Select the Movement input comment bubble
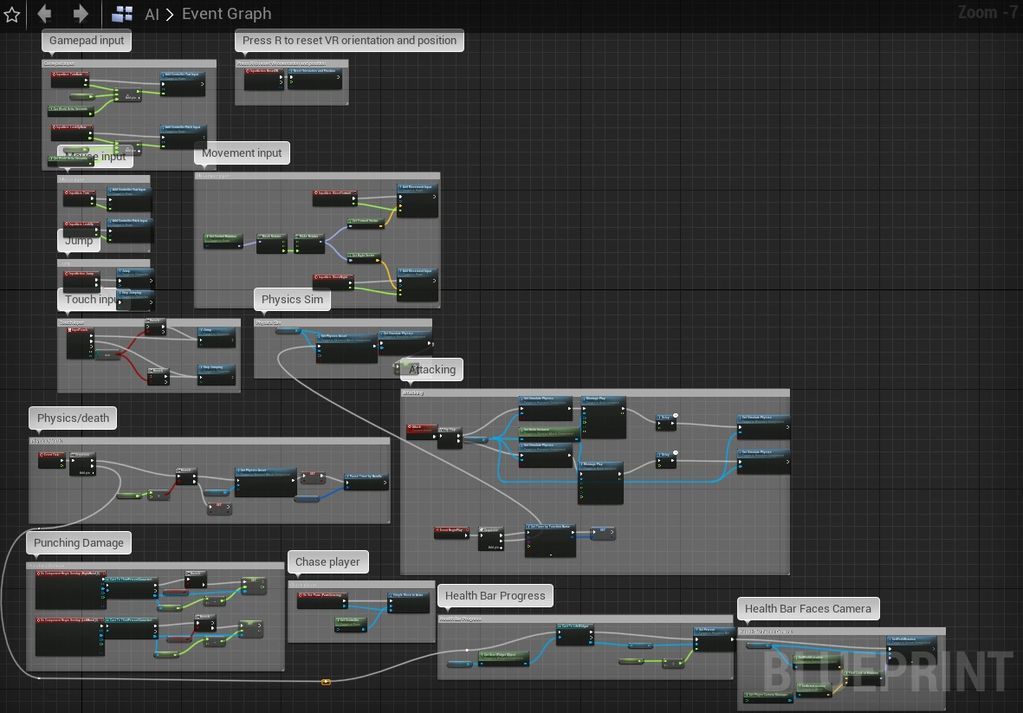Screen dimensions: 1023x713 242,153
